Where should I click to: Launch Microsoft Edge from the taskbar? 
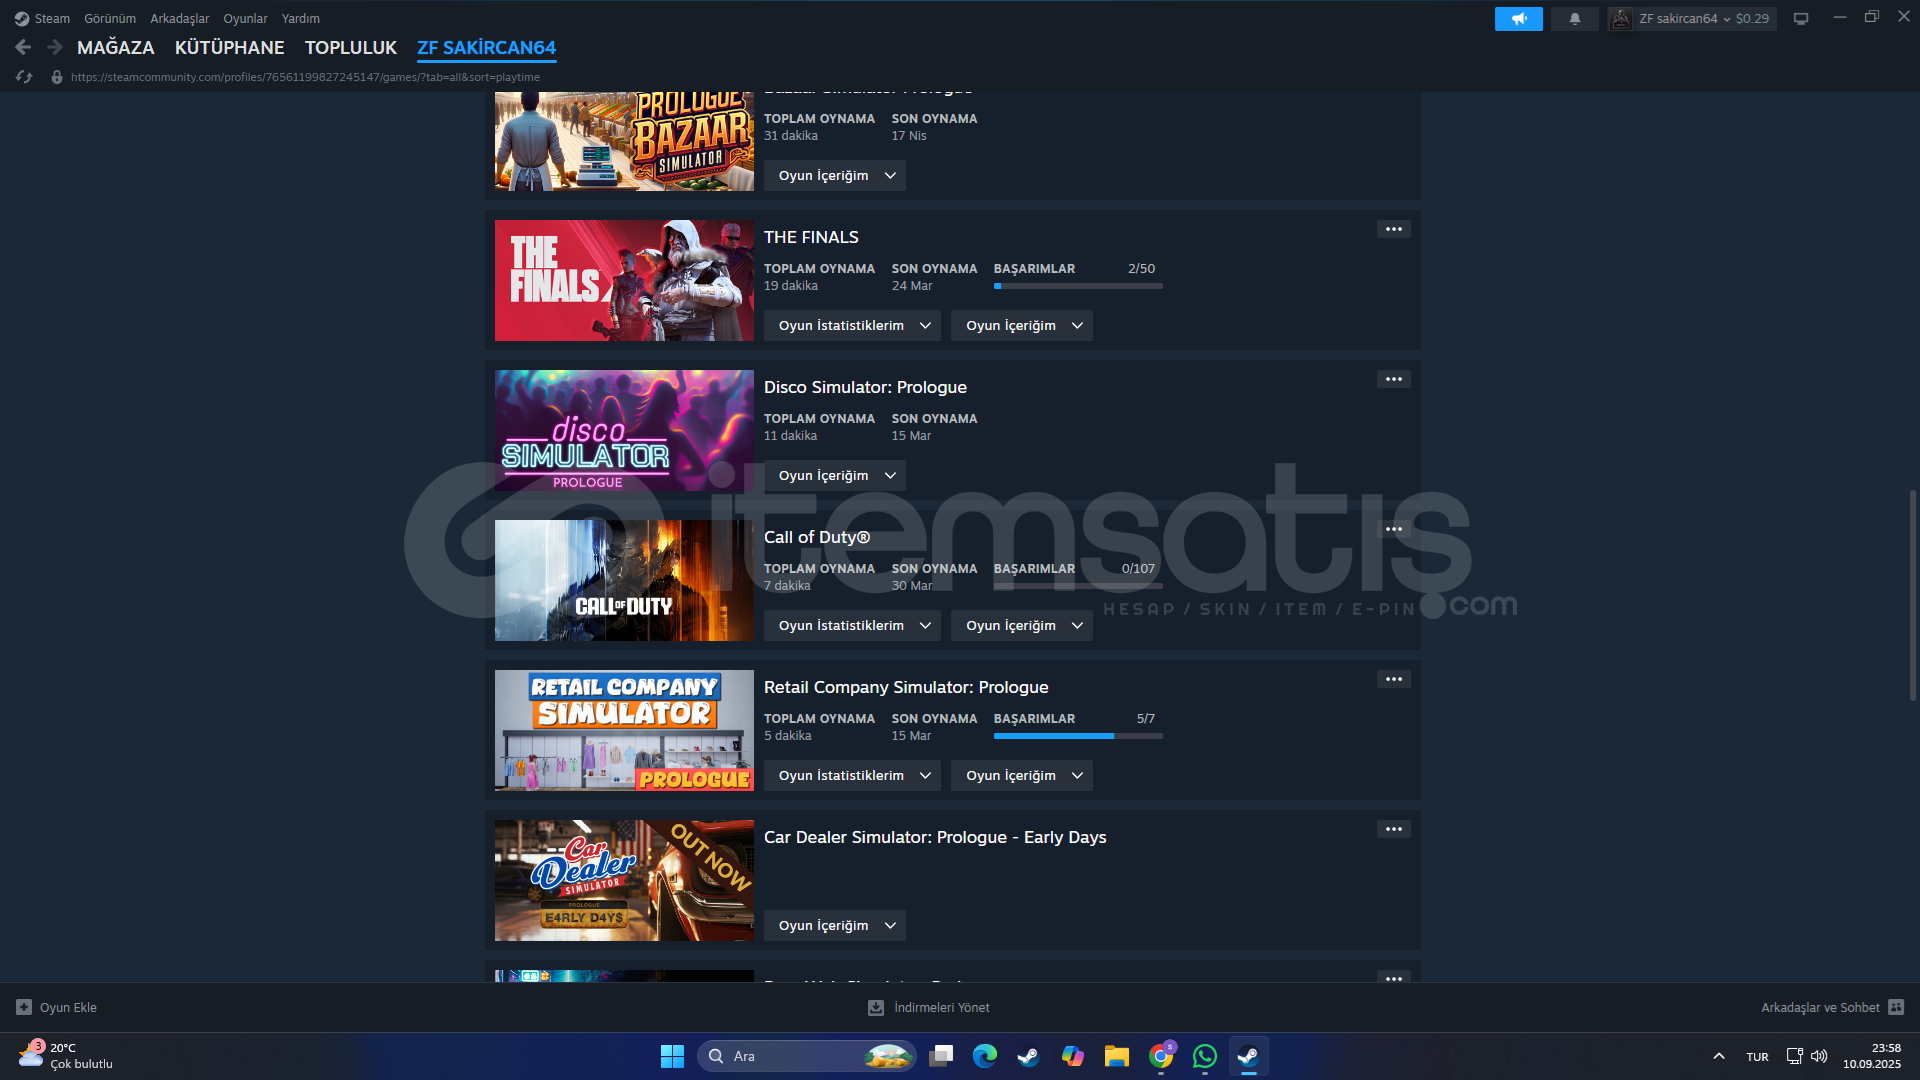pos(985,1056)
